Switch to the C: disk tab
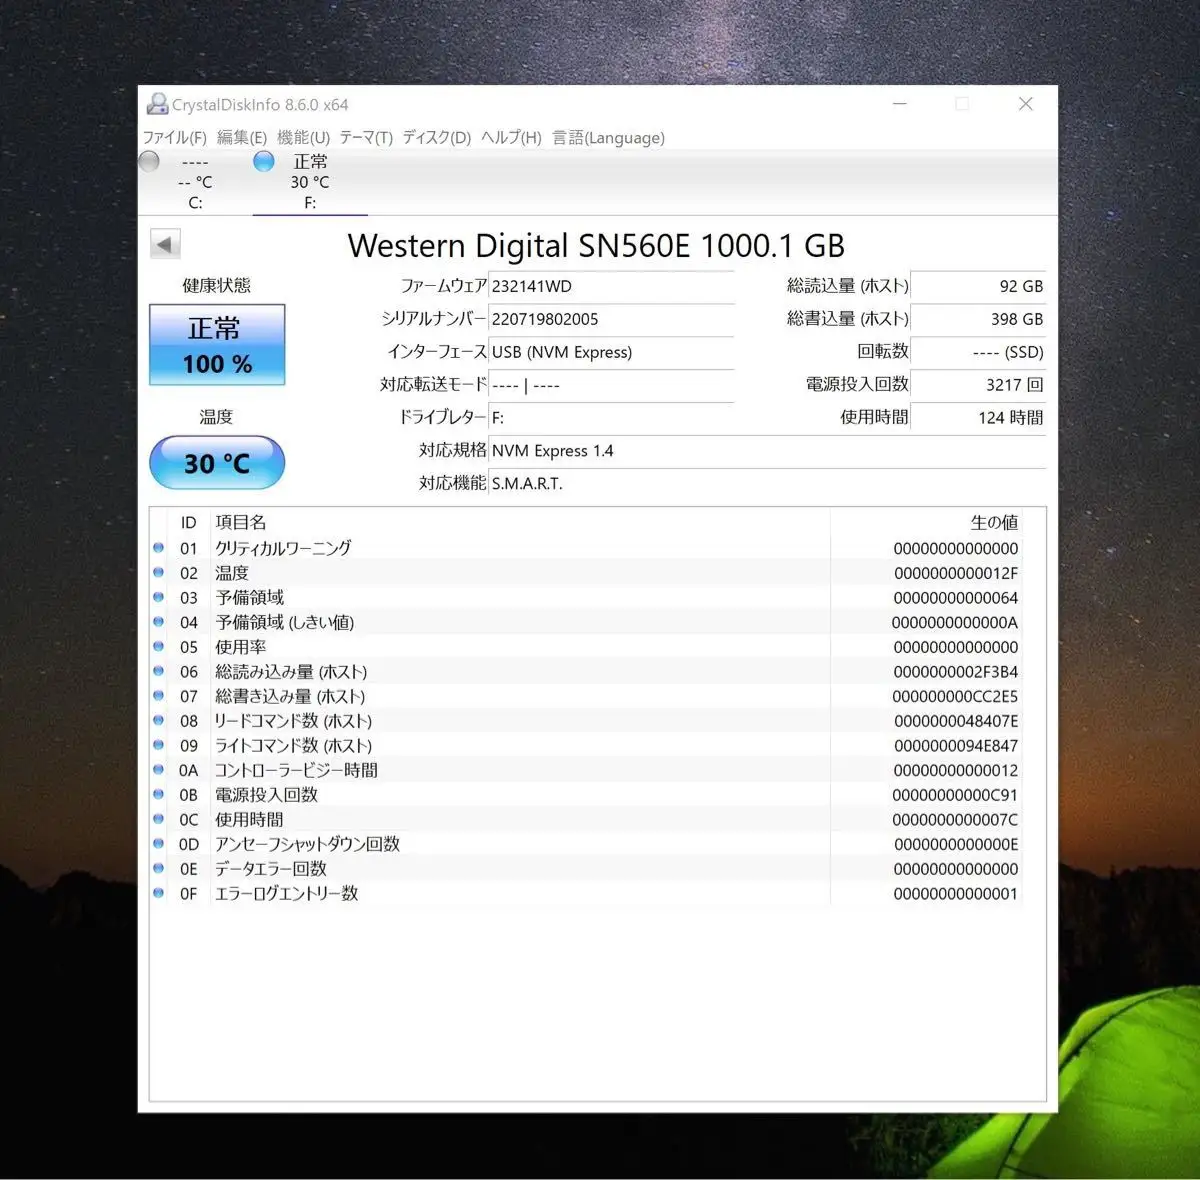 pos(195,182)
